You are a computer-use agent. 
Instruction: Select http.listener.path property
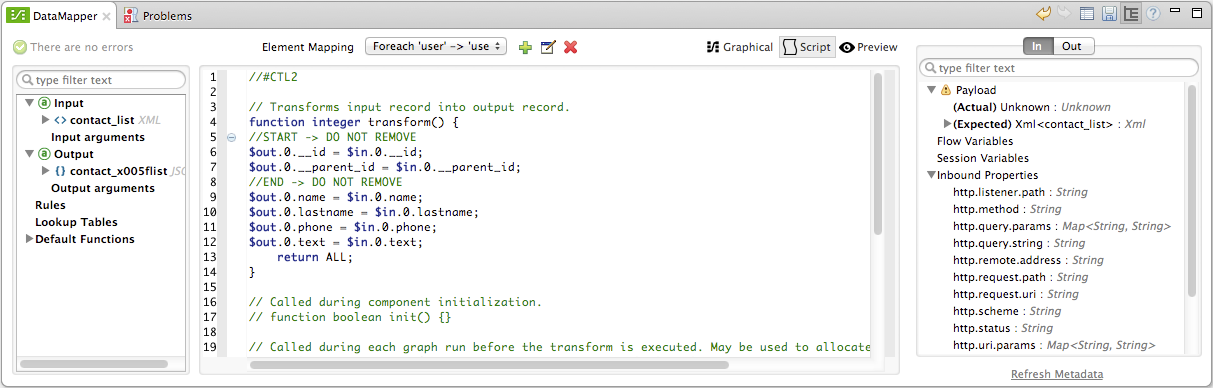(x=1020, y=192)
